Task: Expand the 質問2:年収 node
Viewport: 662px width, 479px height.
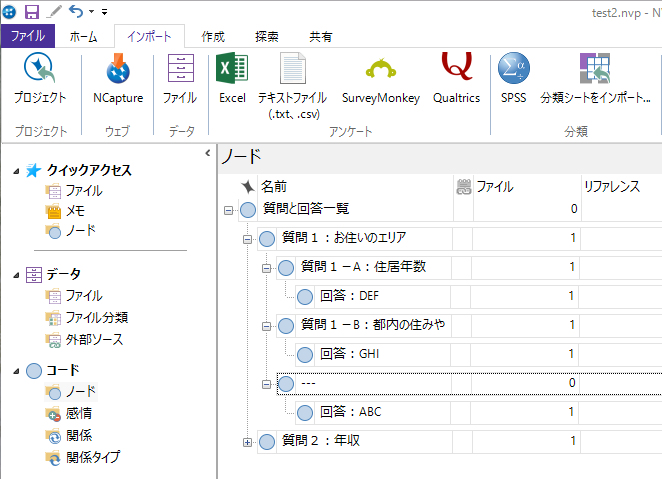Action: (248, 441)
